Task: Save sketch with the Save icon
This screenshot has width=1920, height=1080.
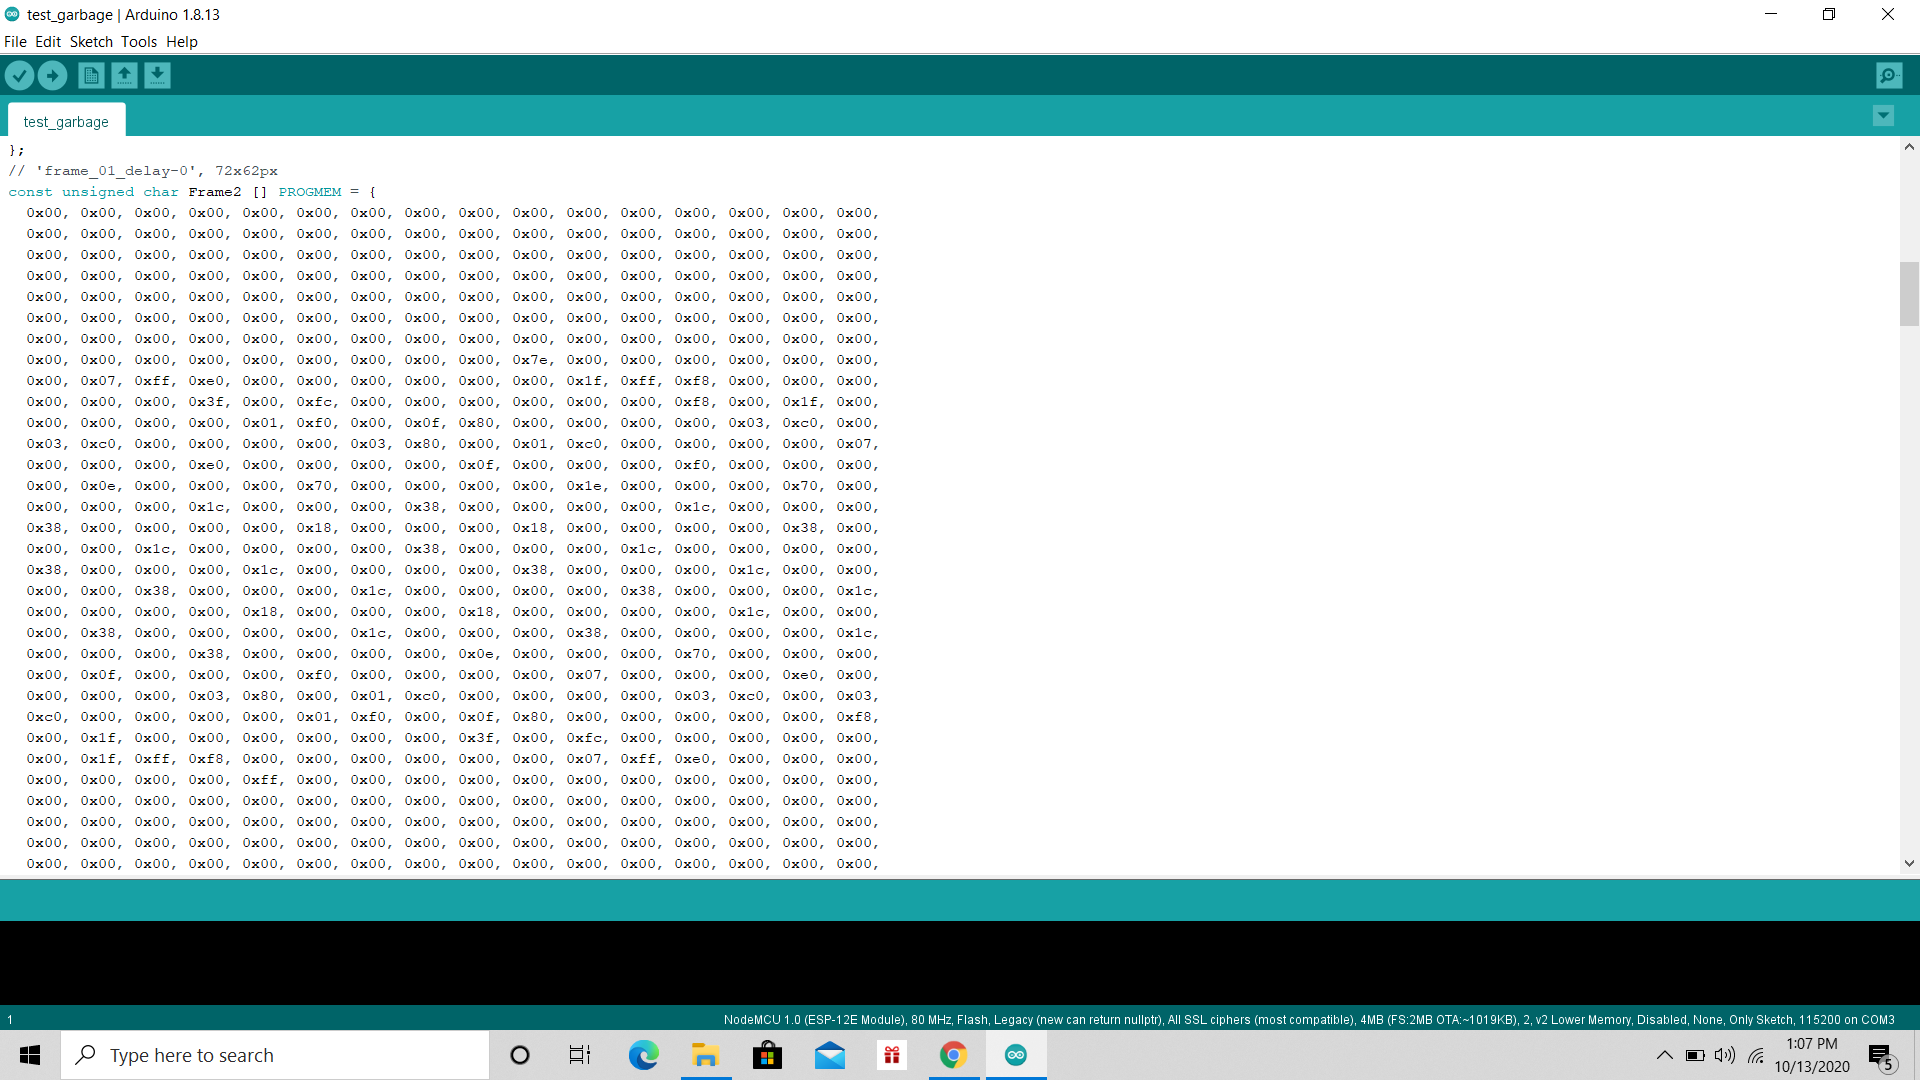Action: point(157,75)
